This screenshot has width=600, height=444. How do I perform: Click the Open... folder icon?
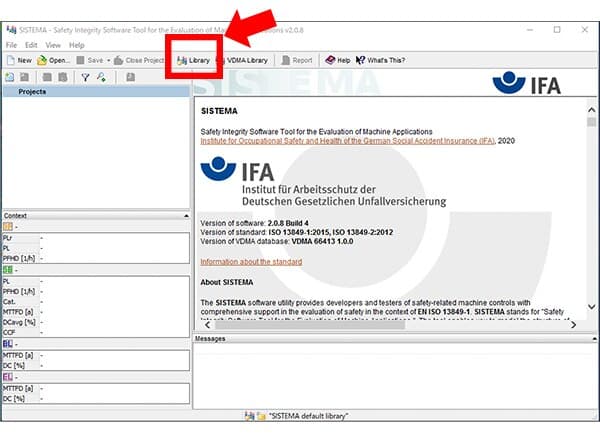tap(42, 60)
